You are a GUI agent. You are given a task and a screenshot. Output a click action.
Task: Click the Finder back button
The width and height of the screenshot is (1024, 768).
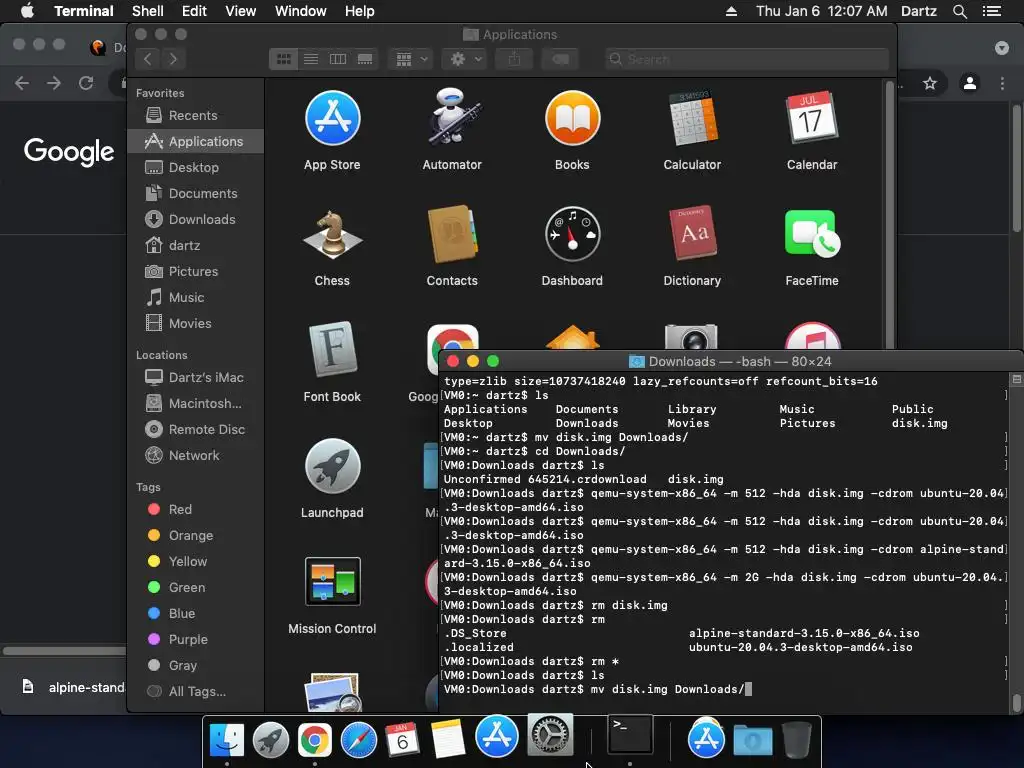(x=148, y=59)
